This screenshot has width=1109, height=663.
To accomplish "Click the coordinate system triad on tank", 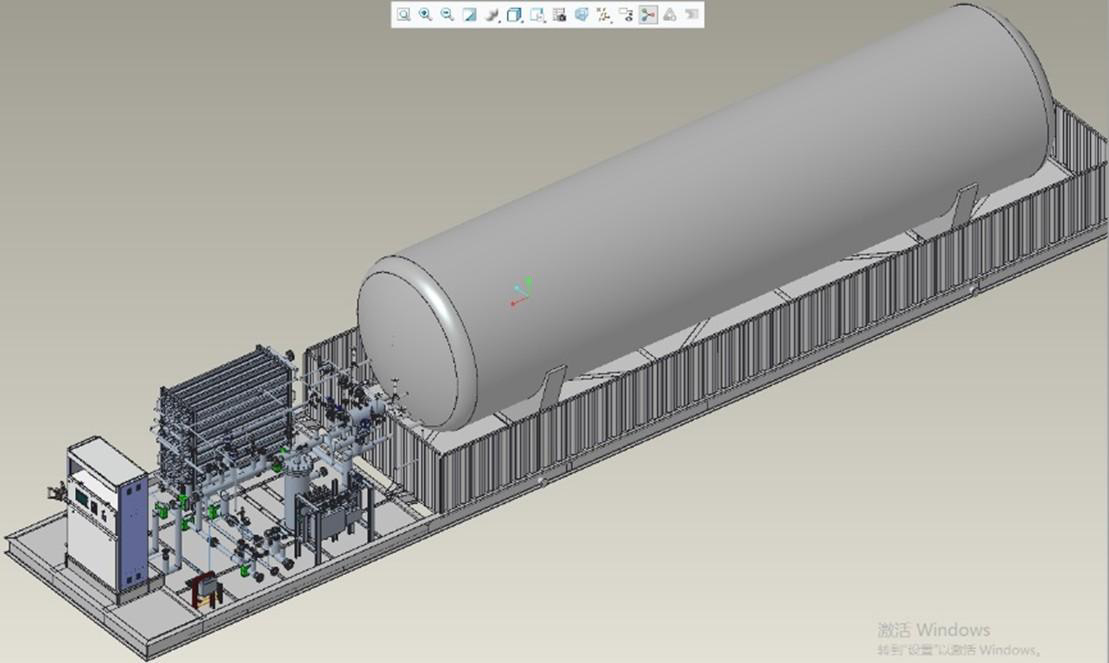I will click(x=519, y=293).
